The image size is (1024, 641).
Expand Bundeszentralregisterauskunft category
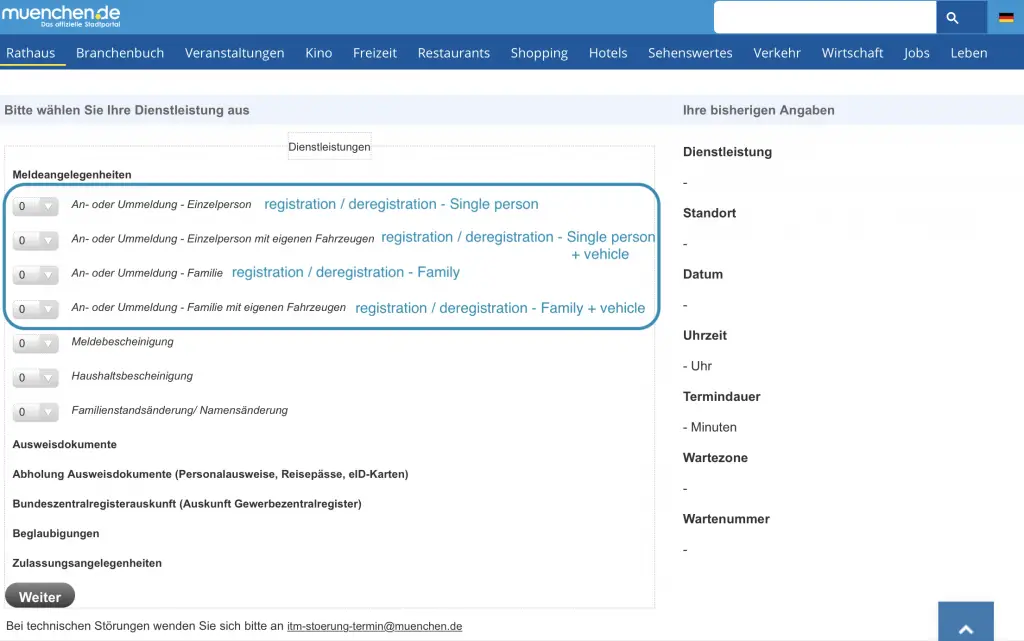(x=187, y=504)
